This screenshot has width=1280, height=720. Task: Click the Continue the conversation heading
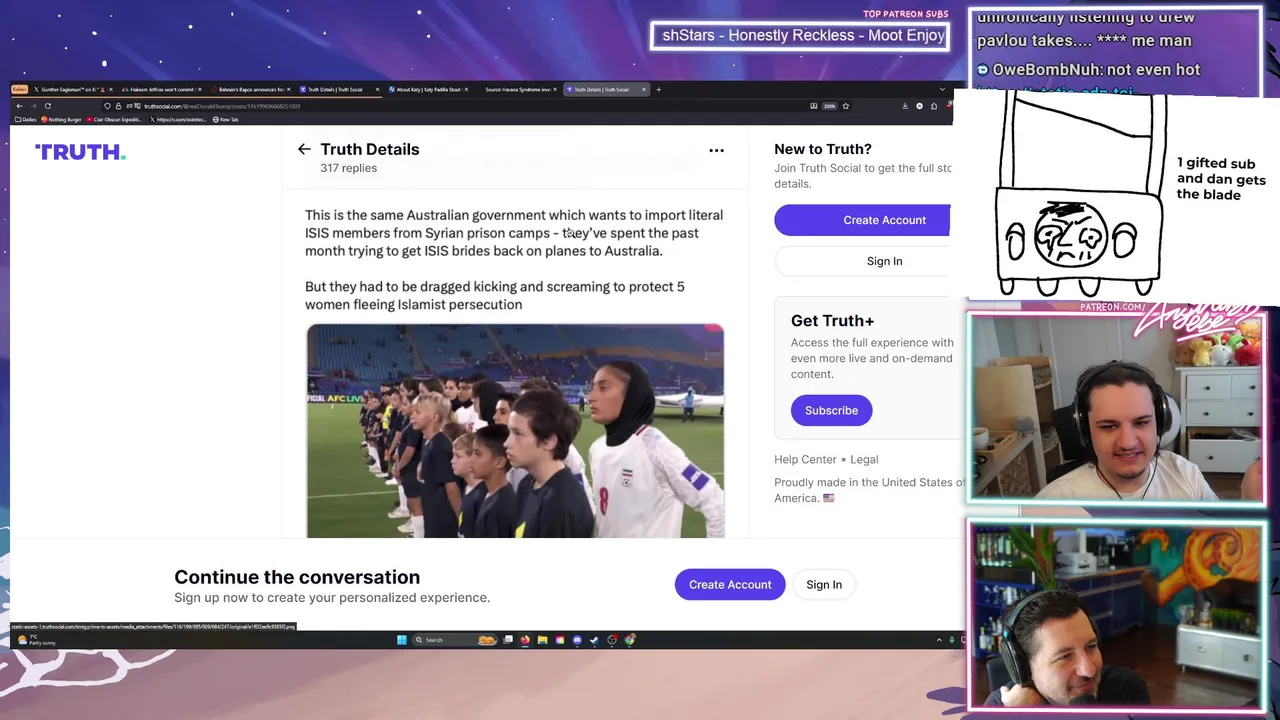[297, 577]
